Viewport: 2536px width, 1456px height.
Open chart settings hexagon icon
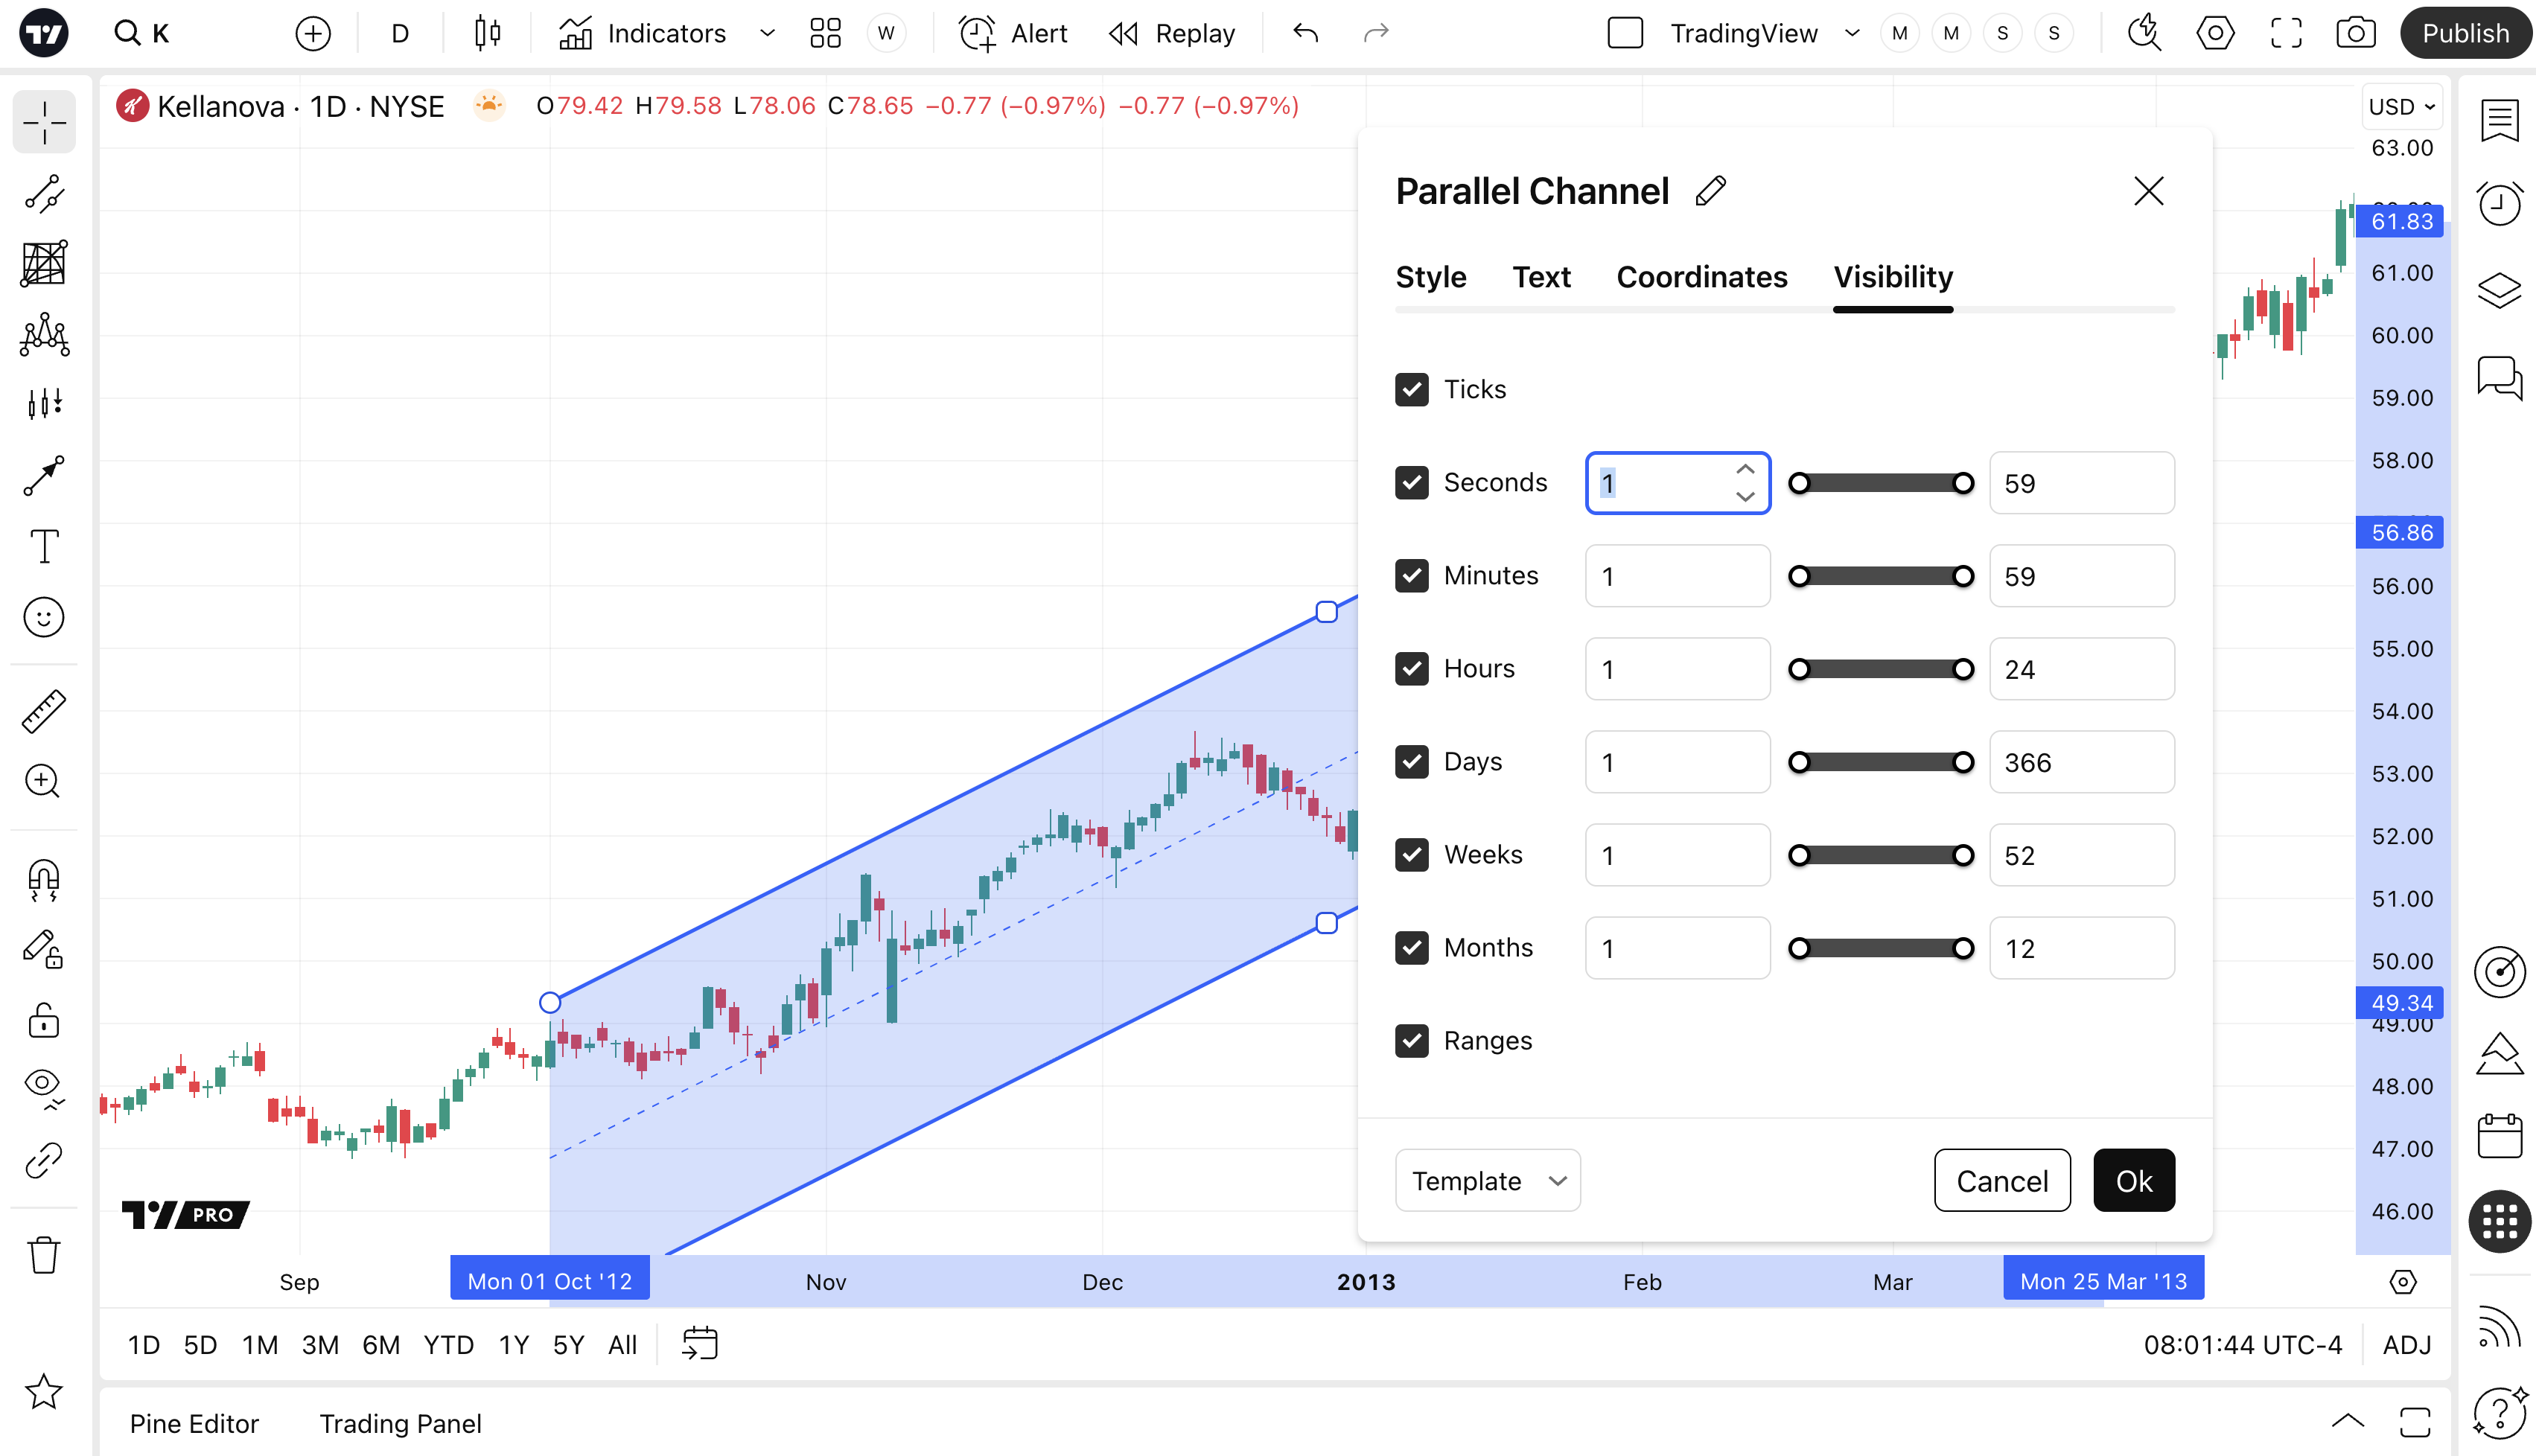(2215, 34)
